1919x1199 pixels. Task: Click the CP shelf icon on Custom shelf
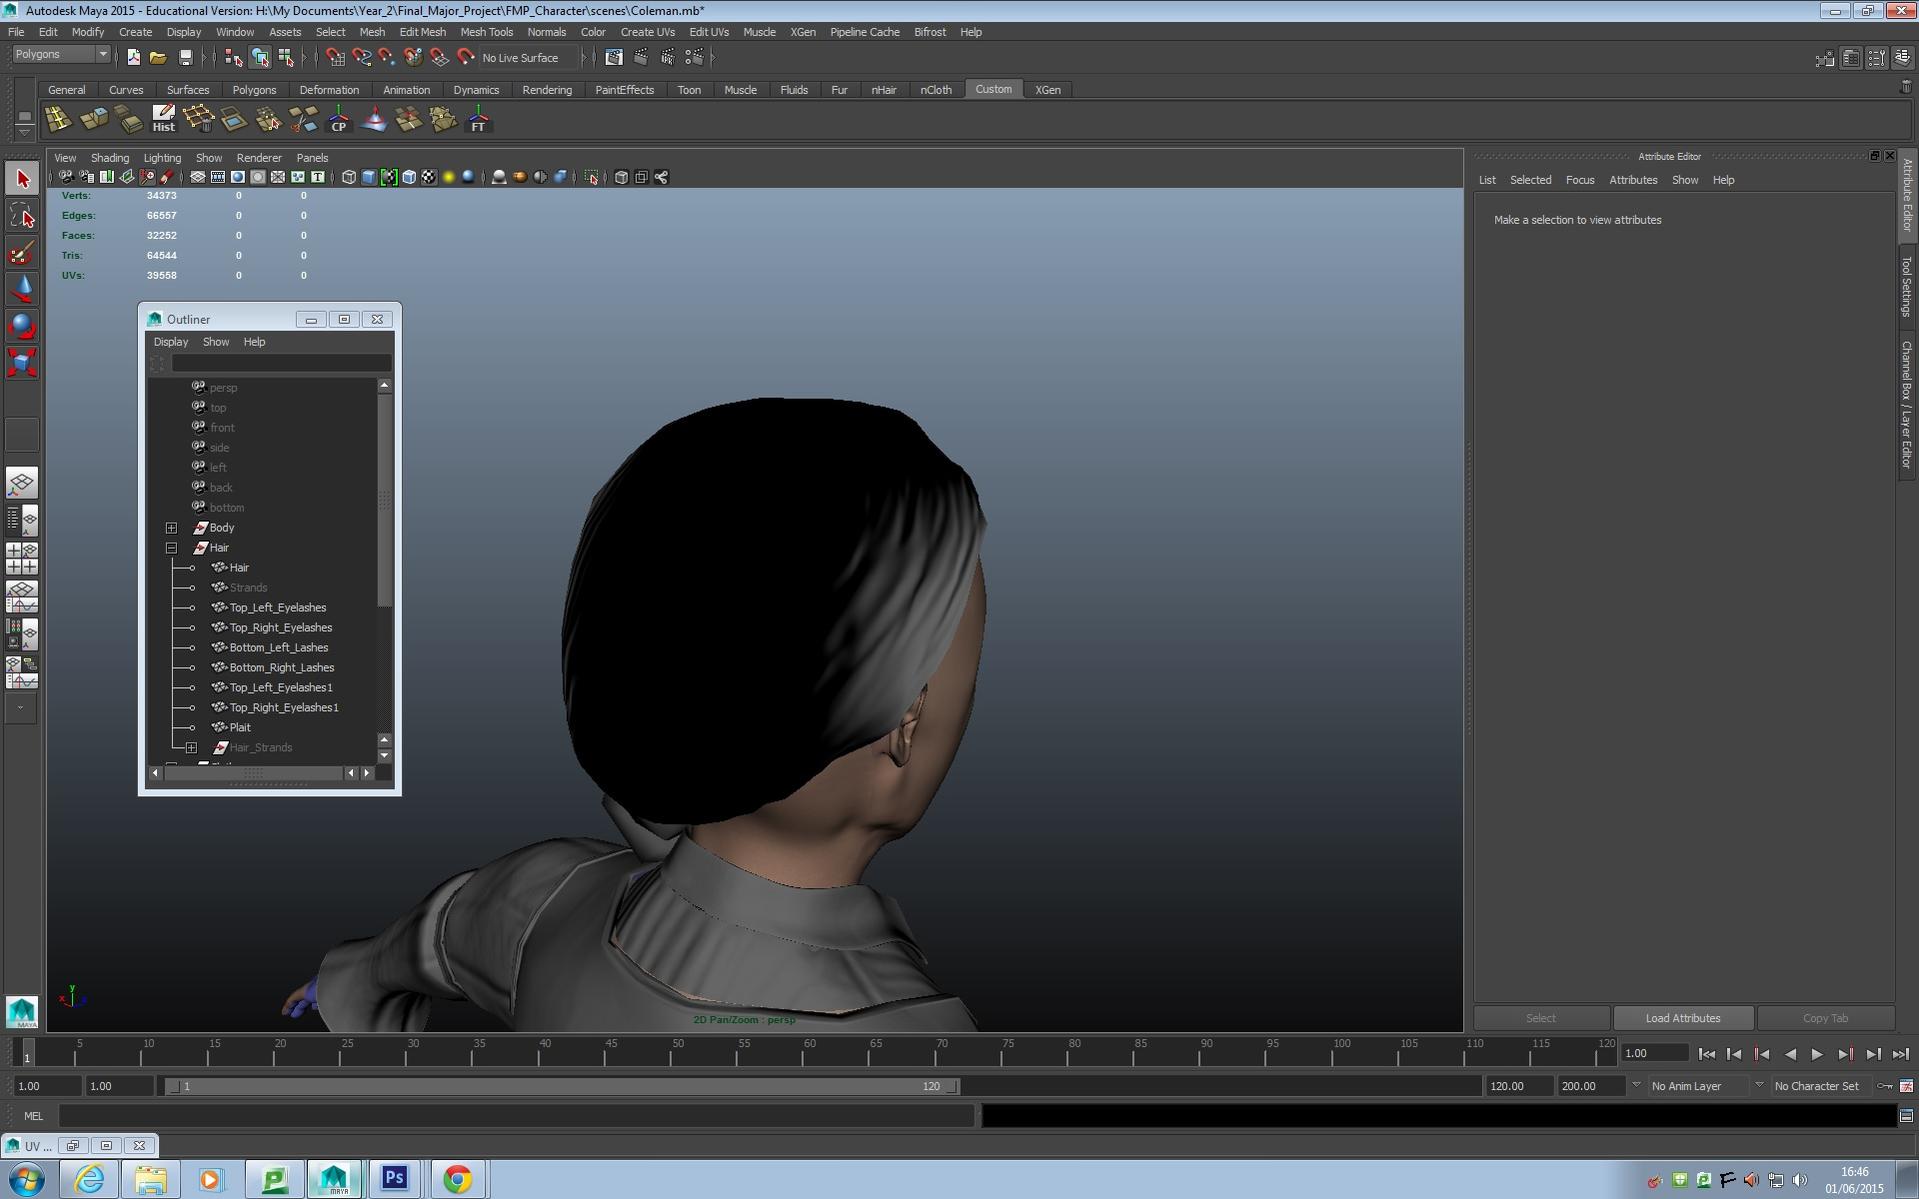(x=338, y=119)
